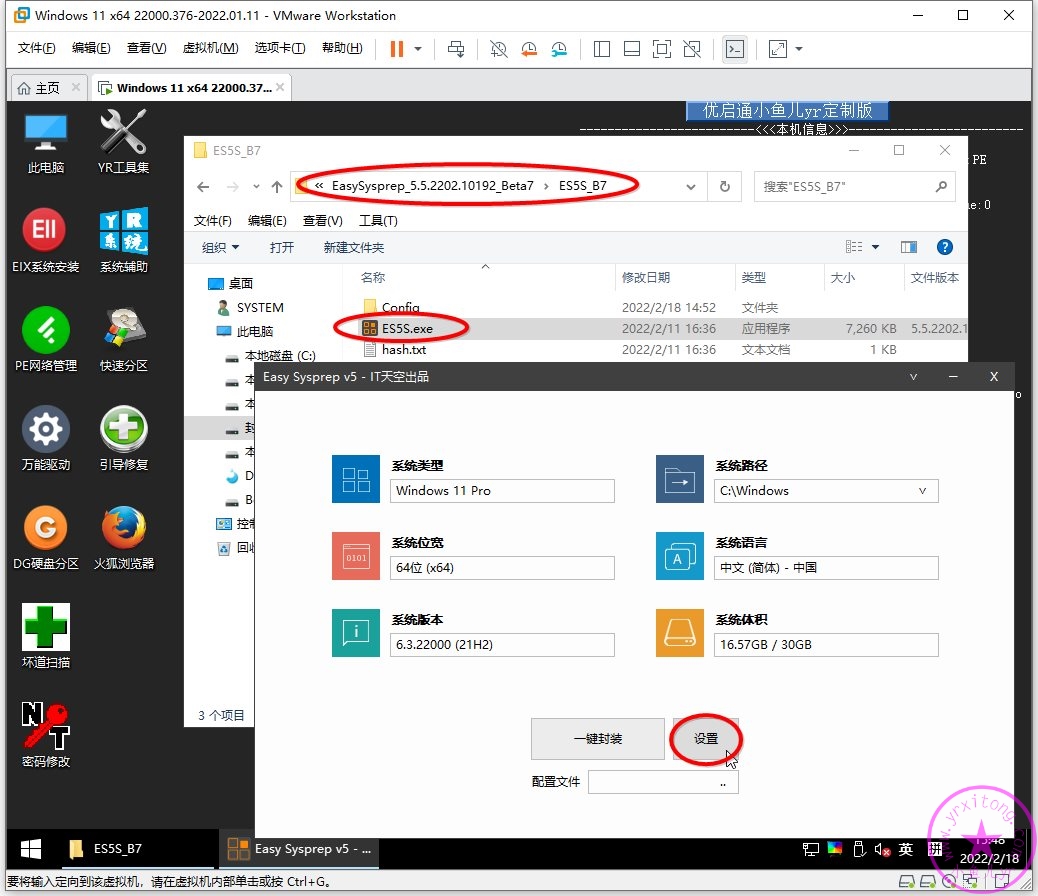The height and width of the screenshot is (896, 1038).
Task: Open the YR工具集 desktop icon
Action: click(x=123, y=142)
